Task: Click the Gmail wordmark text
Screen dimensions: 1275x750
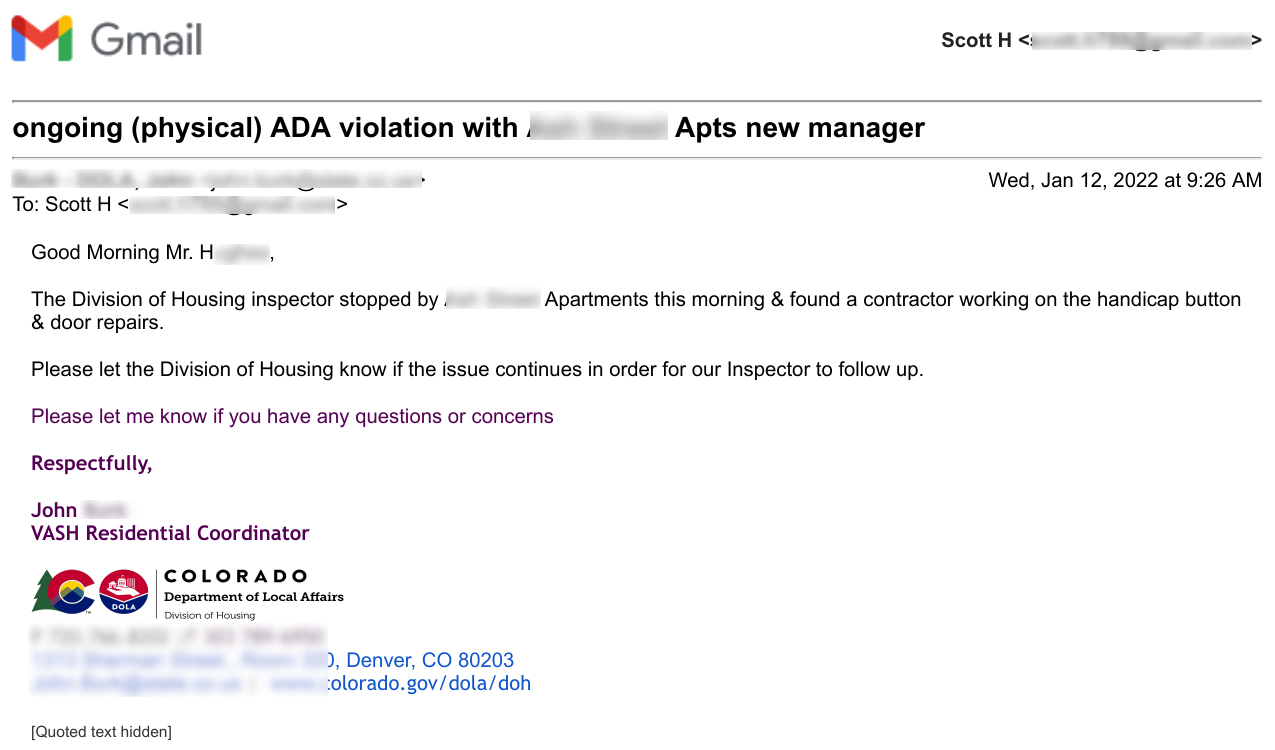Action: (147, 40)
